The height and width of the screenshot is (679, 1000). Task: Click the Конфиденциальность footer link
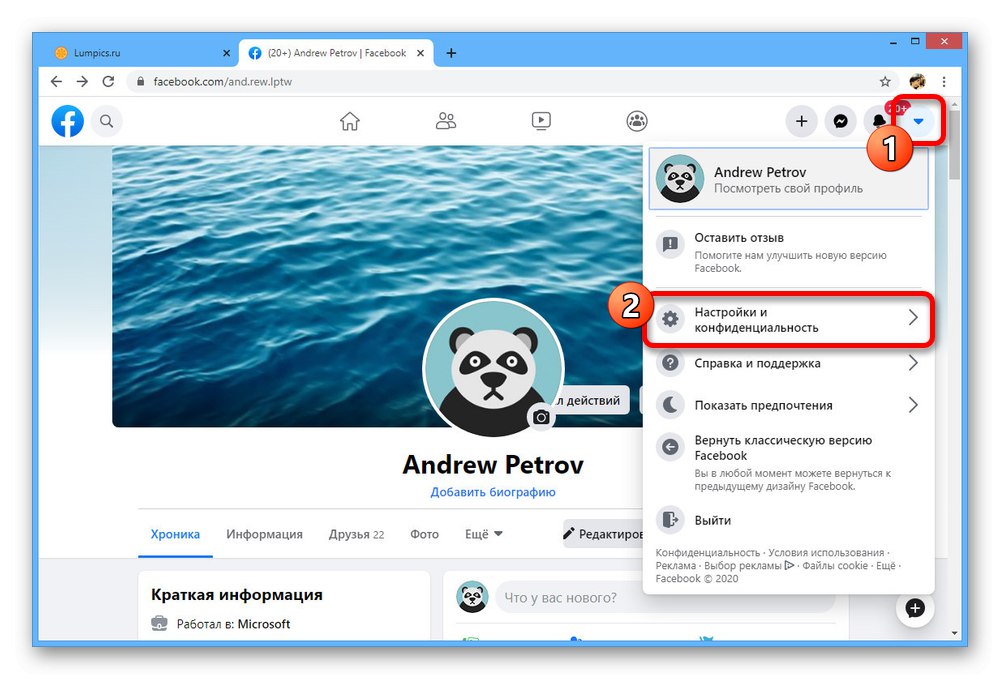[707, 553]
